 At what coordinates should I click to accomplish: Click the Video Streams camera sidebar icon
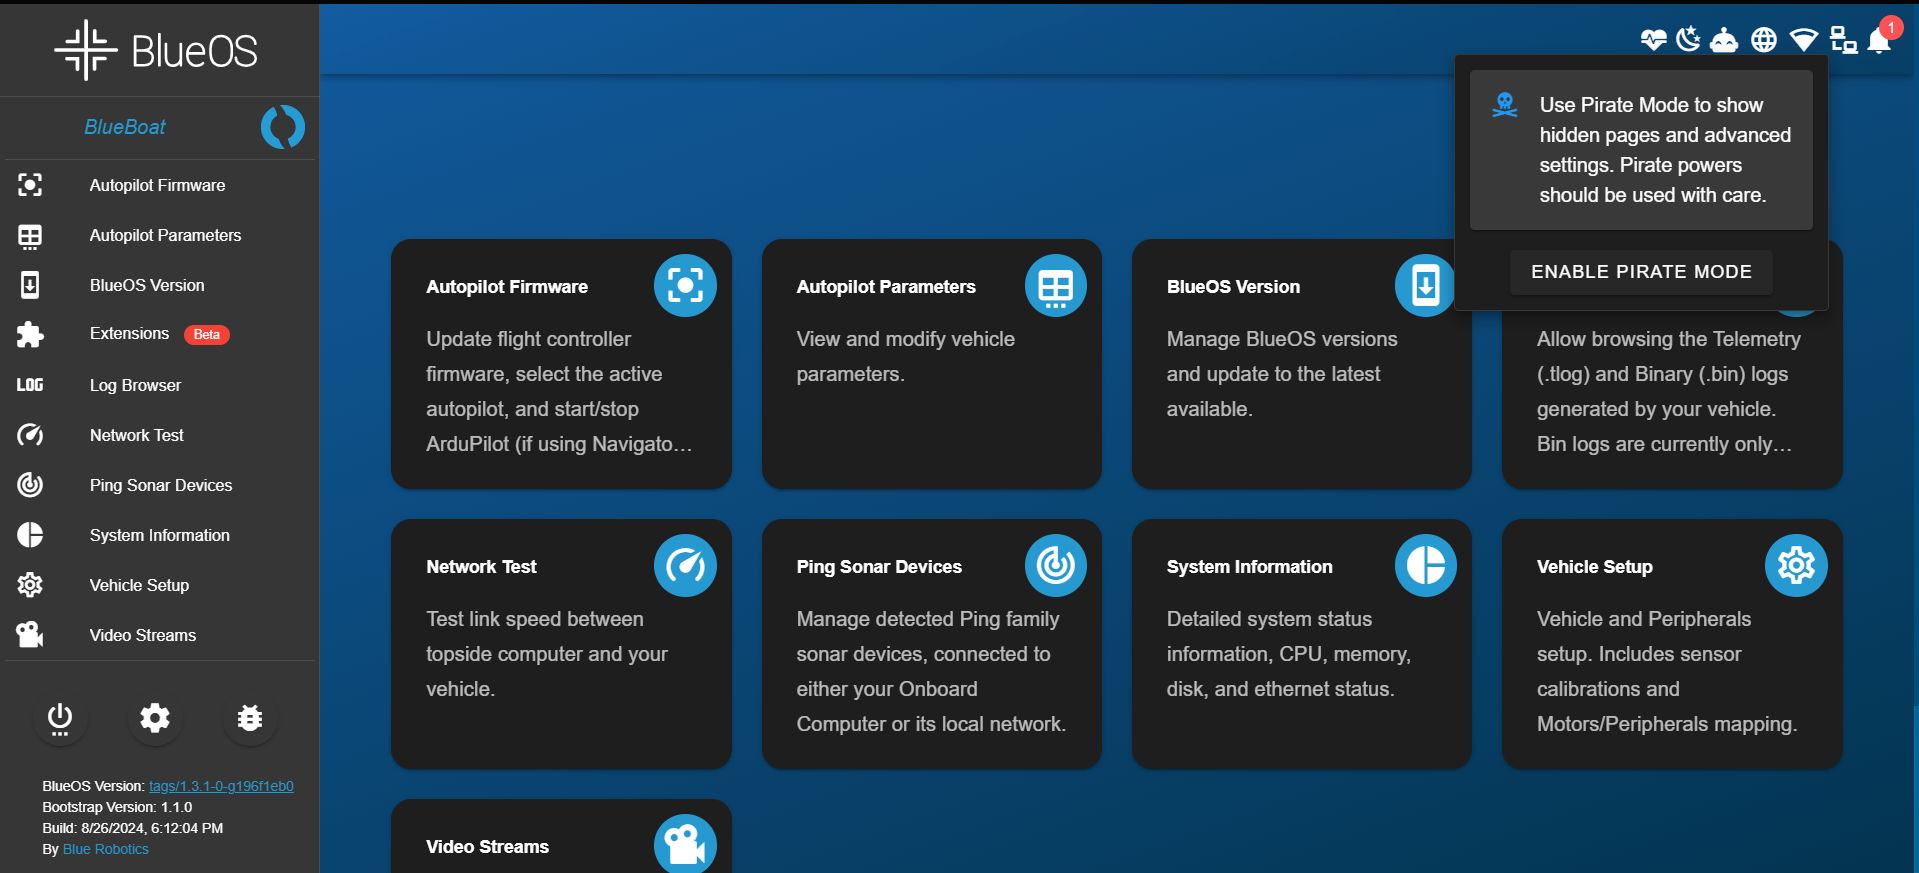pyautogui.click(x=30, y=635)
